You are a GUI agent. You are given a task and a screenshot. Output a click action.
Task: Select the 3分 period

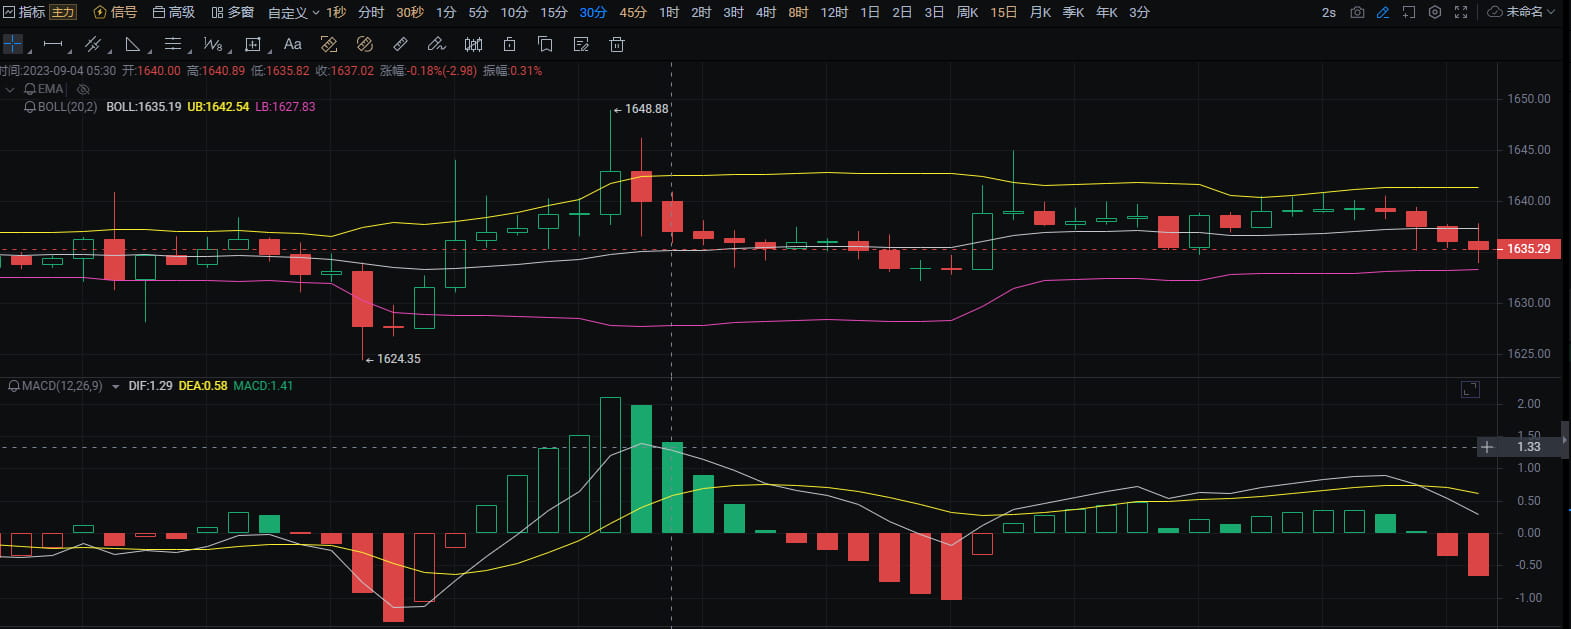click(1139, 12)
